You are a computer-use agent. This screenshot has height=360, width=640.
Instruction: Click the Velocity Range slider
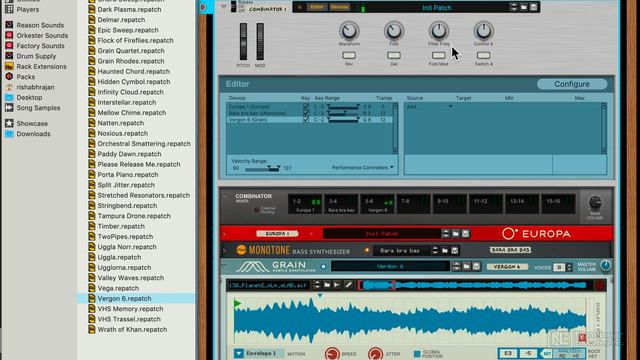click(262, 168)
